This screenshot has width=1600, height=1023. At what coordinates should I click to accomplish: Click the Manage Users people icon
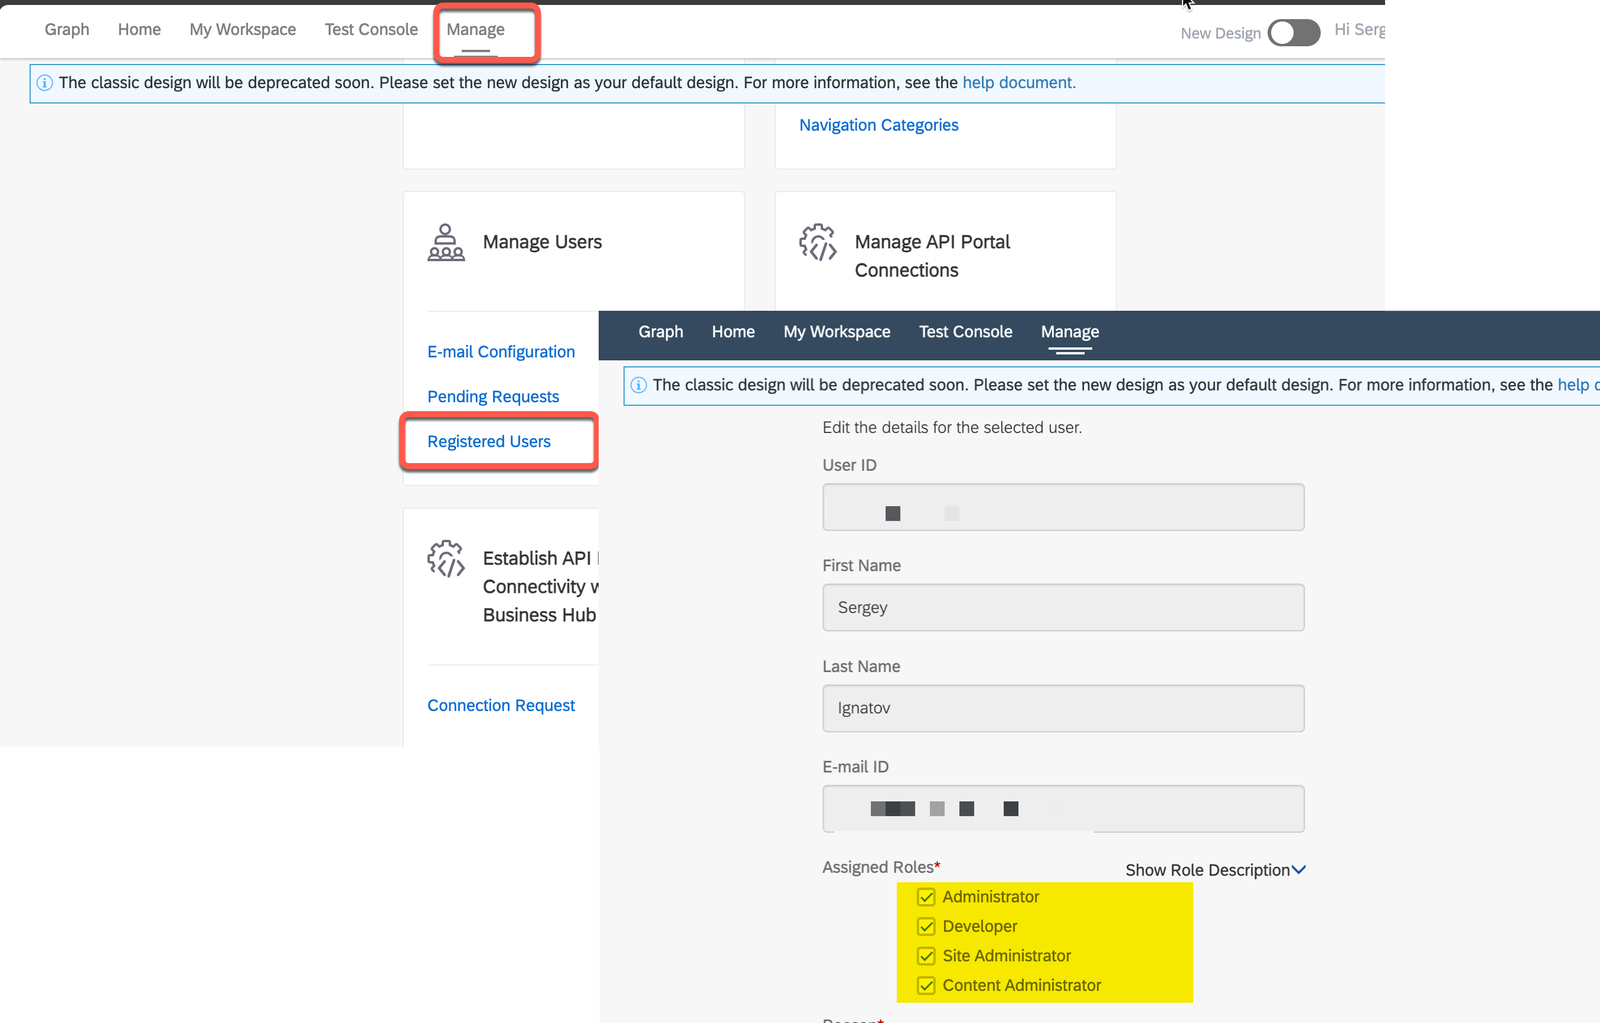(x=446, y=242)
